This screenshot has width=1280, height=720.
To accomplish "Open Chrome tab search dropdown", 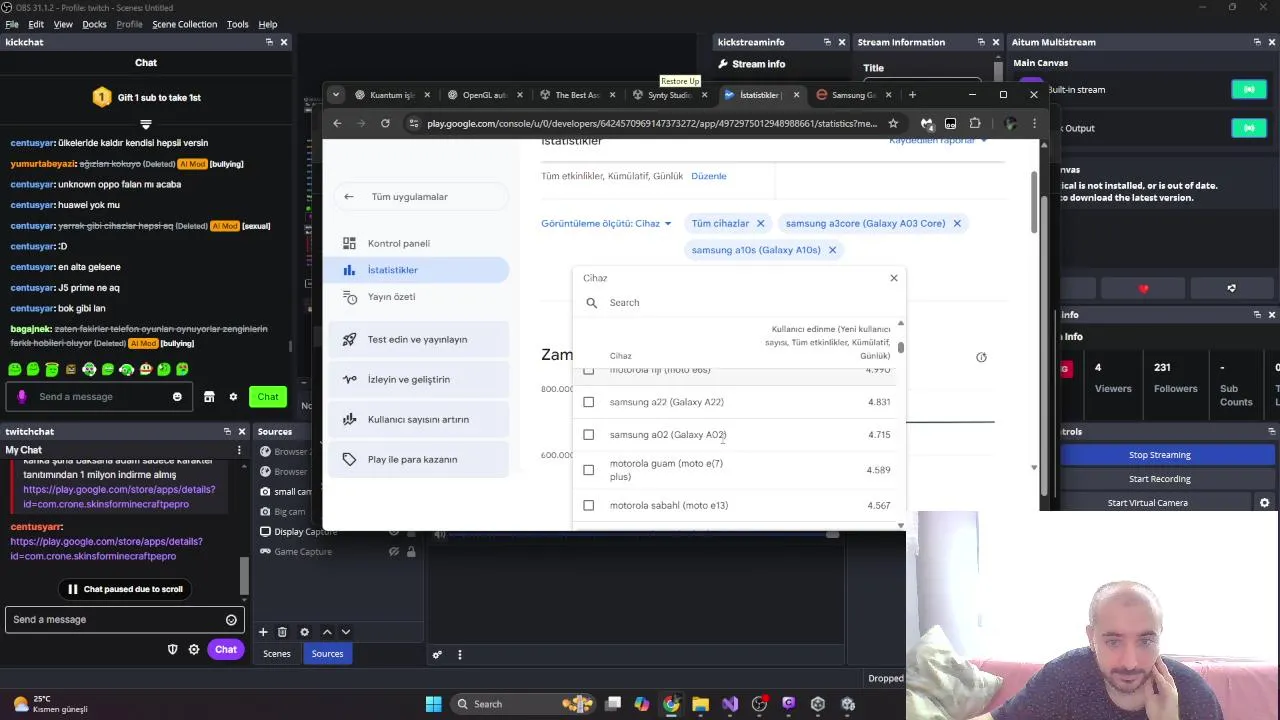I will 335,95.
